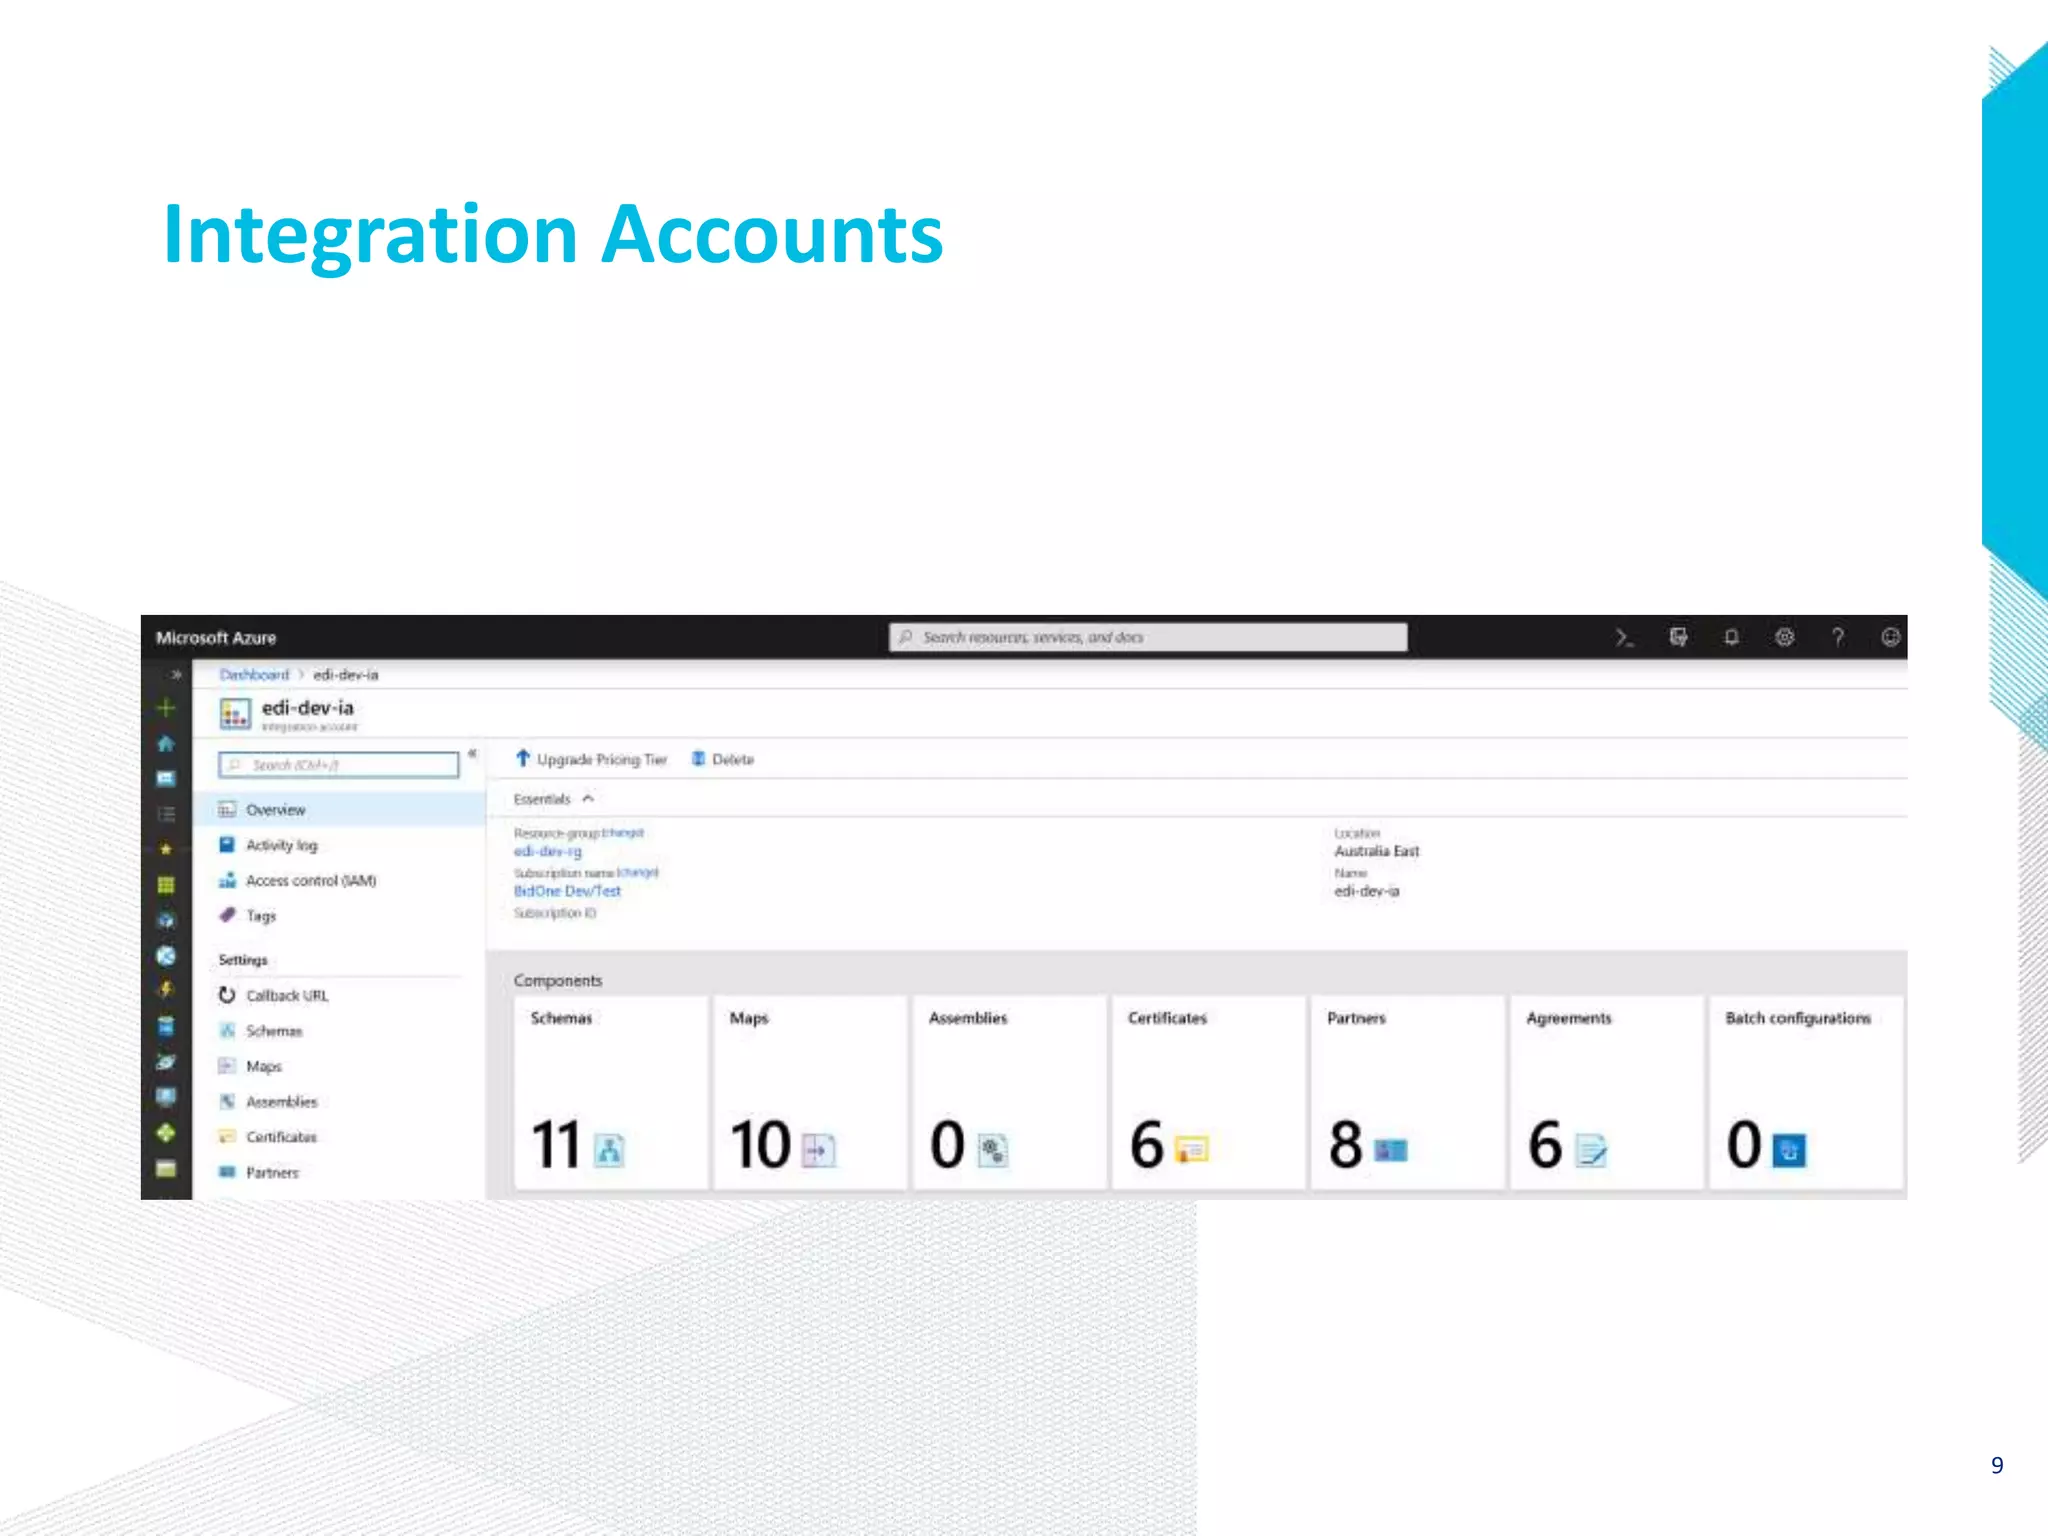Click the Delete button
The image size is (2048, 1536).
click(x=723, y=760)
